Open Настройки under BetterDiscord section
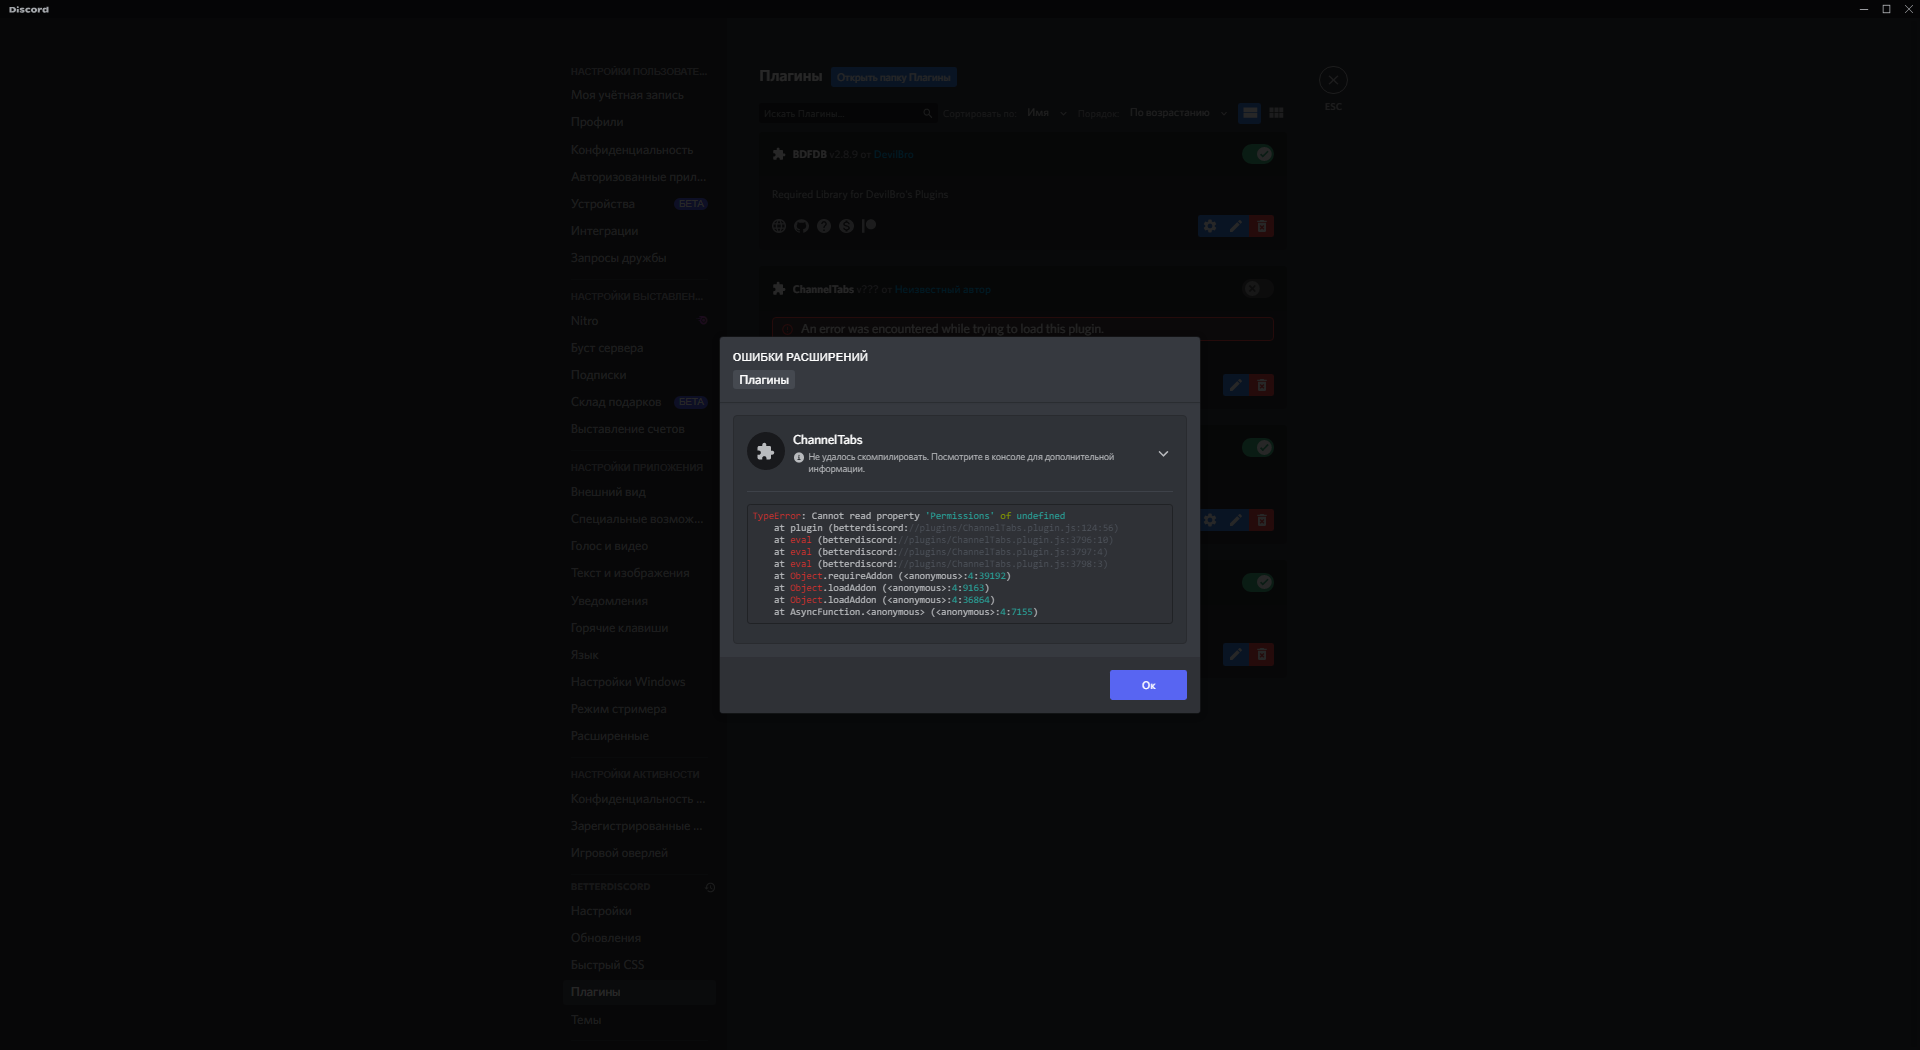This screenshot has width=1920, height=1050. [x=639, y=911]
